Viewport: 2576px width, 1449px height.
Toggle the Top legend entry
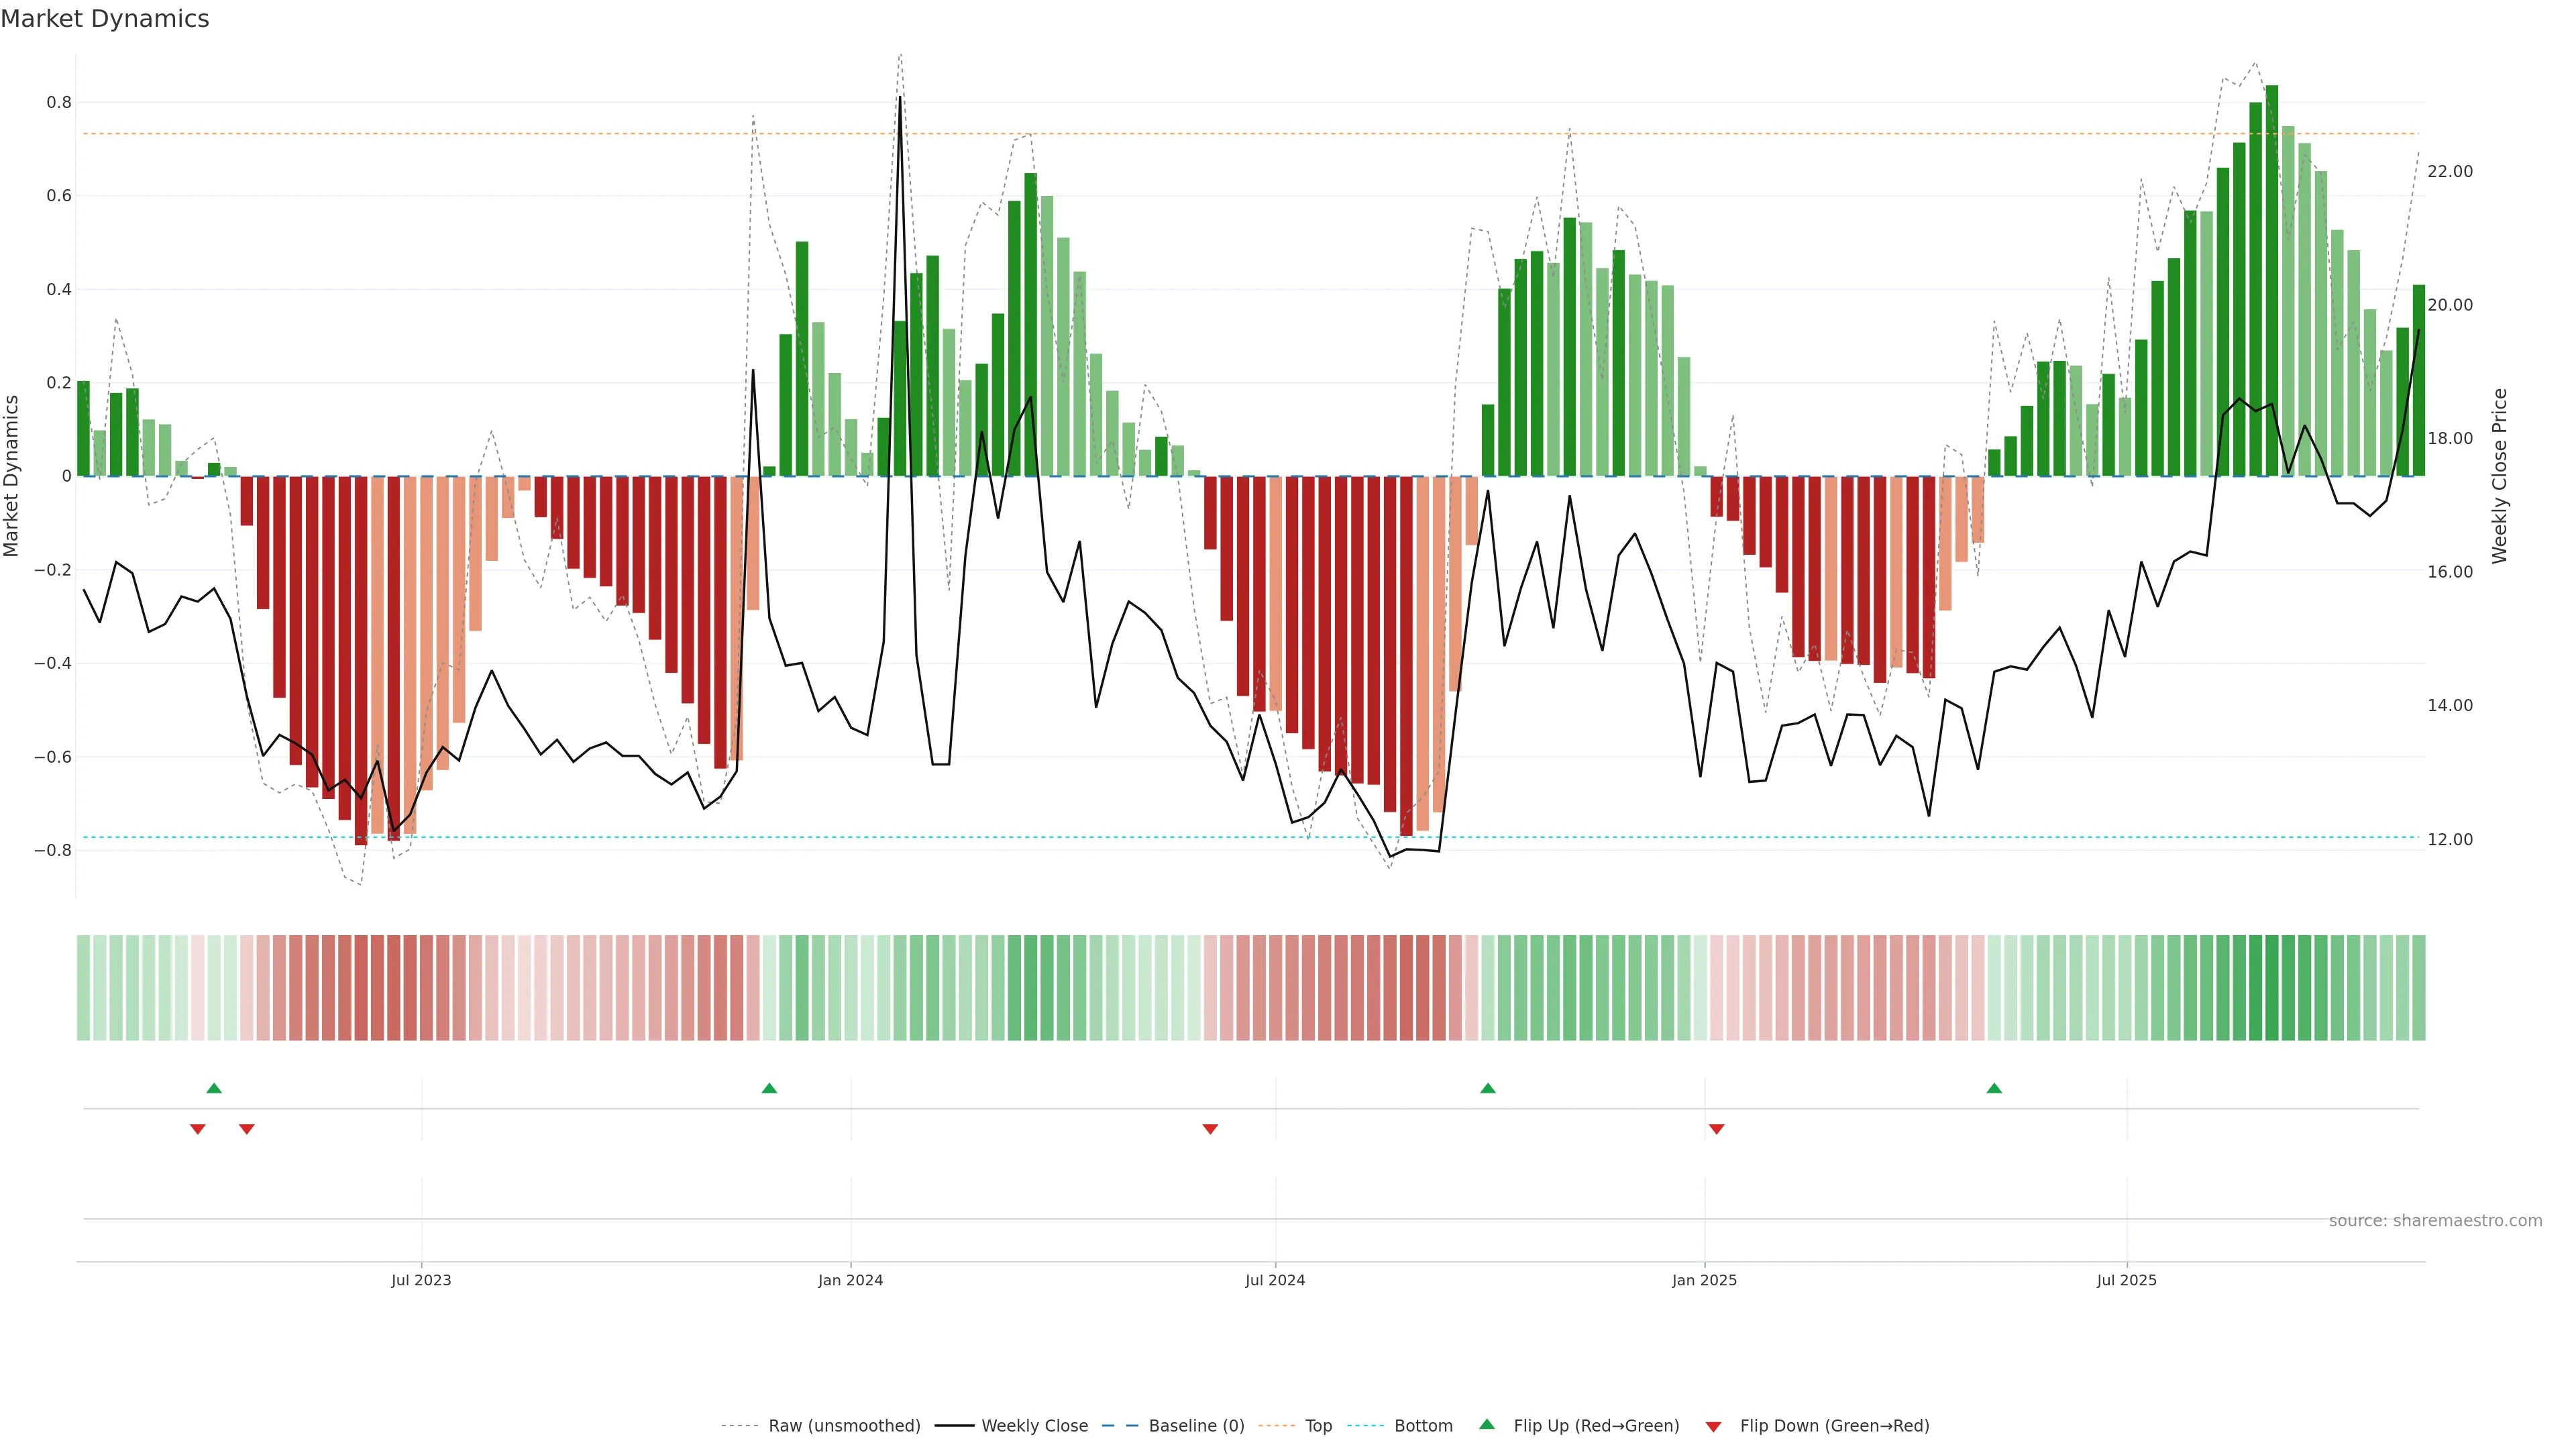coord(1318,1425)
